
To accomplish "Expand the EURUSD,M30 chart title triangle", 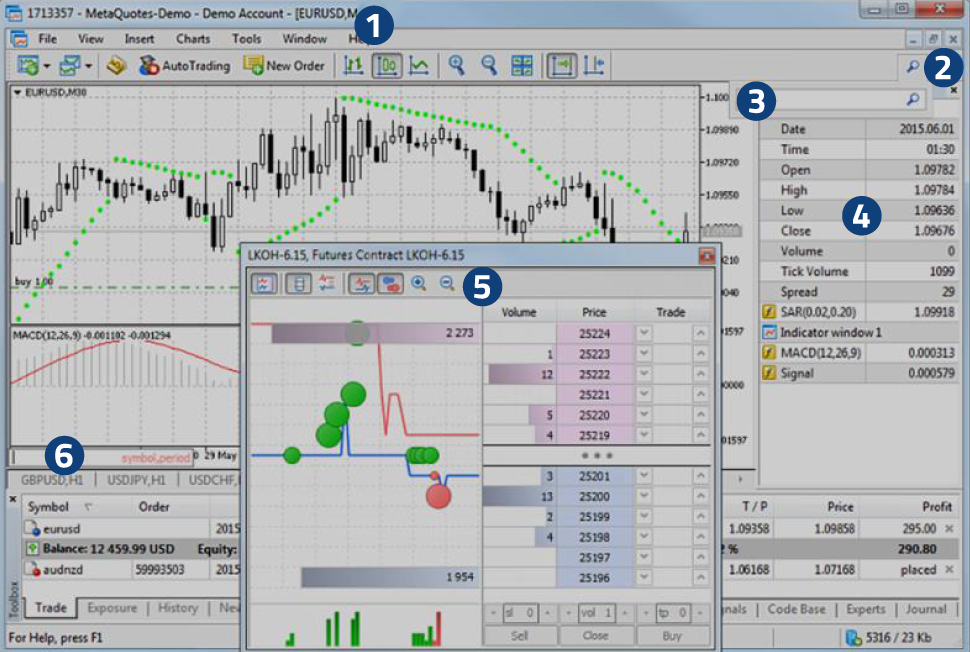I will pyautogui.click(x=17, y=92).
